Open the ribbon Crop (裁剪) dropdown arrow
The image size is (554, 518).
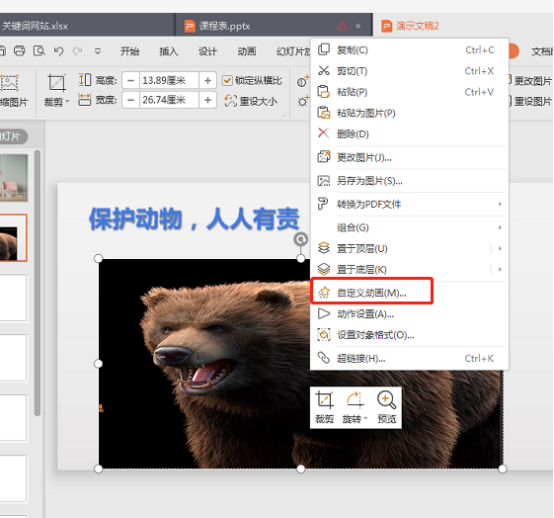point(67,102)
